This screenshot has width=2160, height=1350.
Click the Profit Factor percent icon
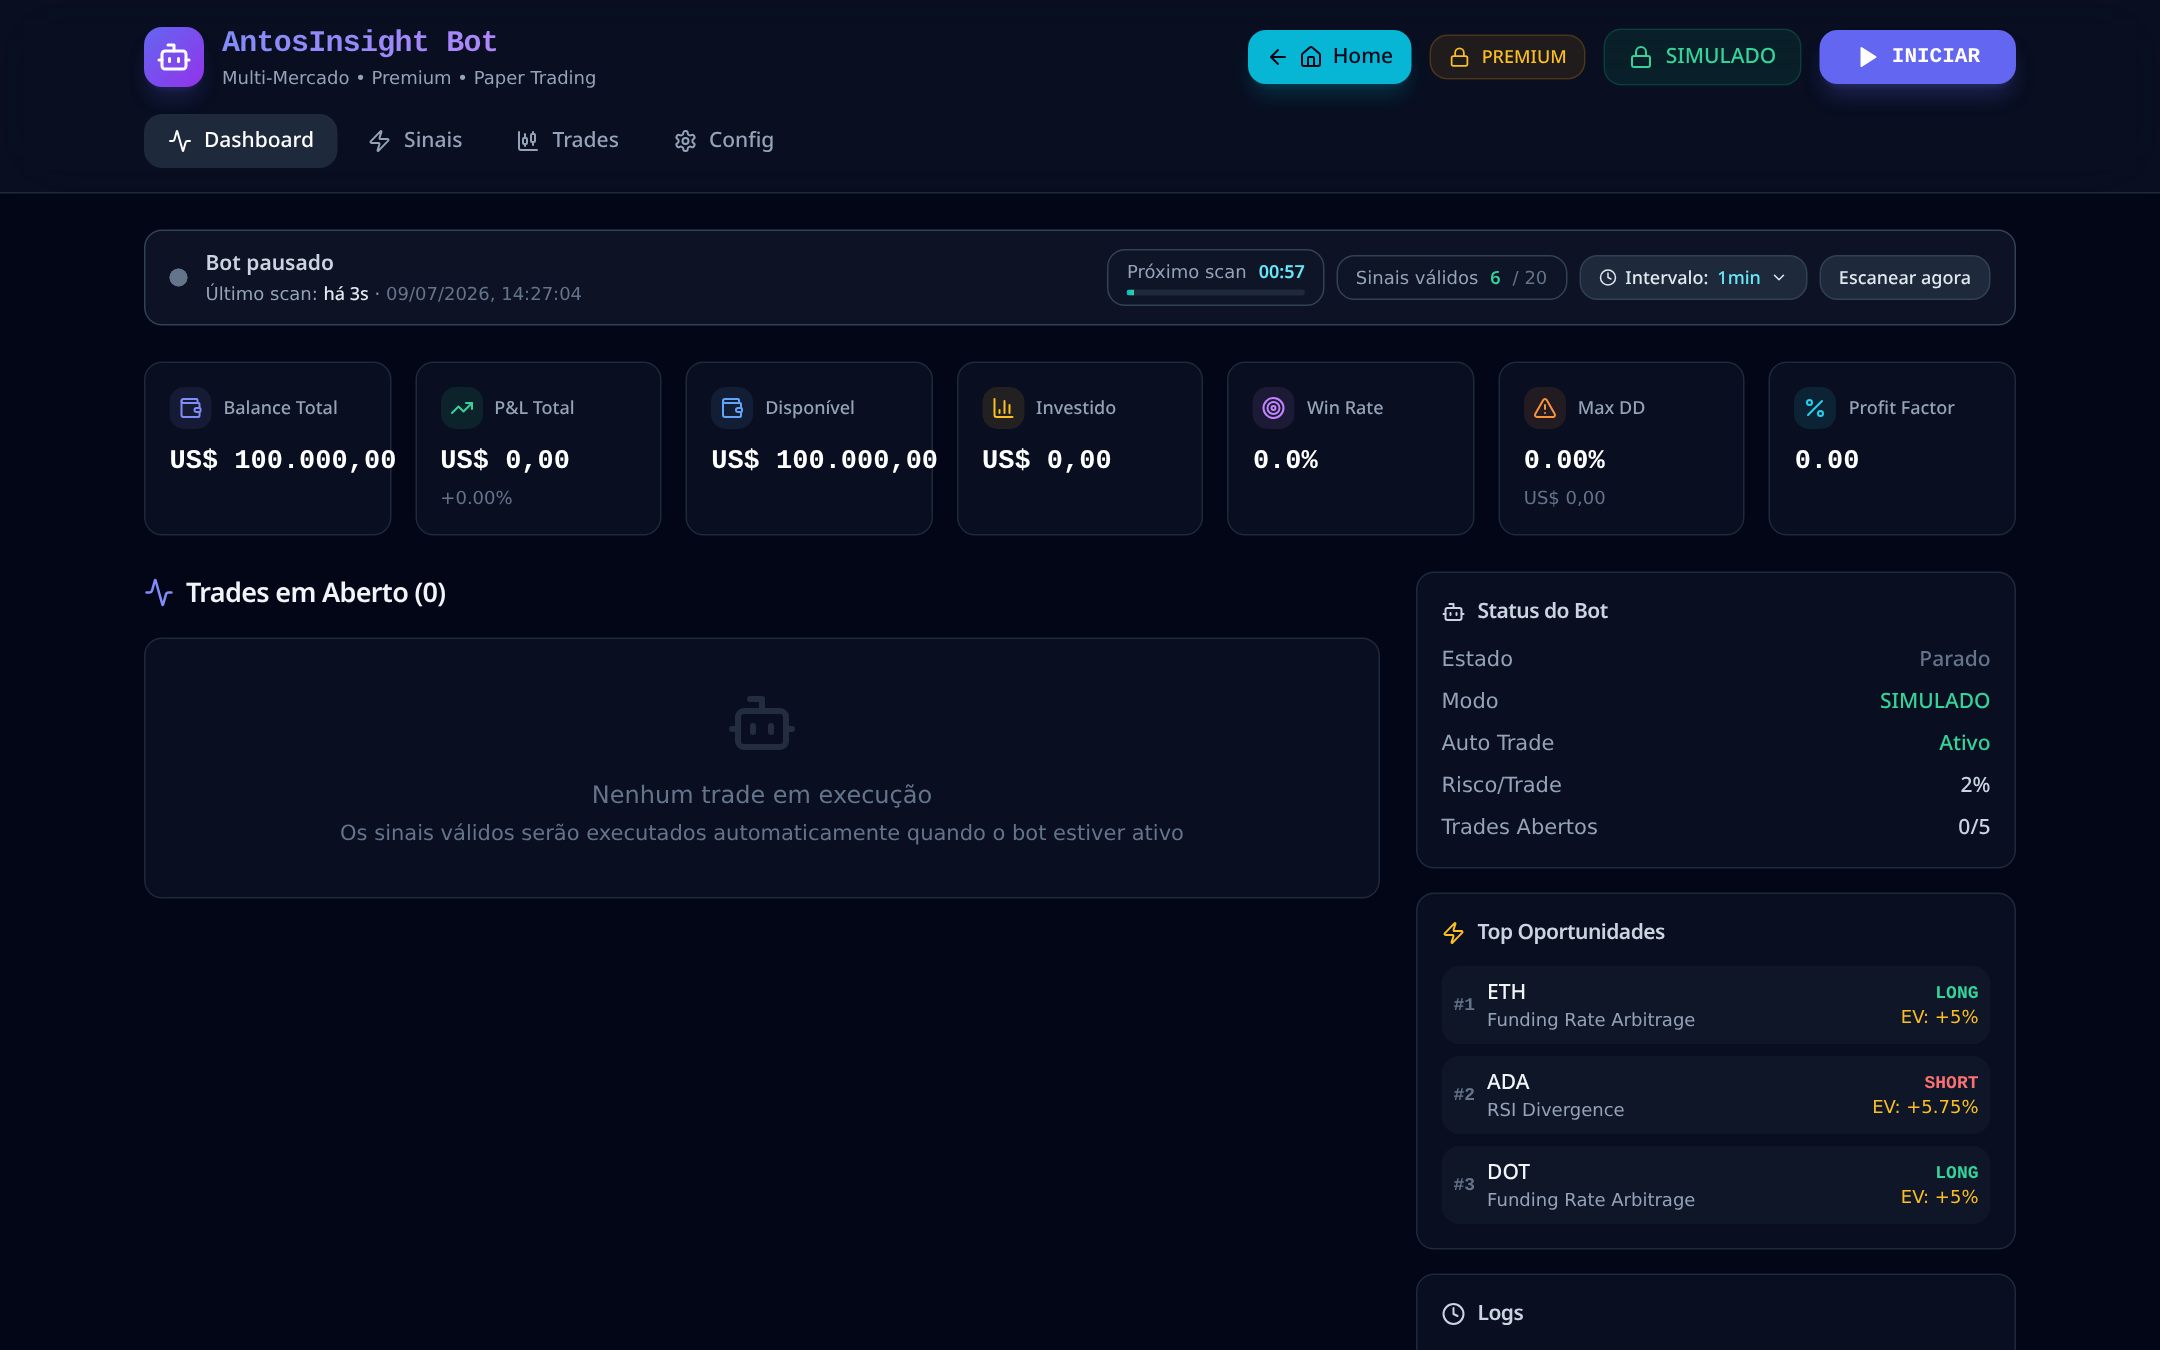click(1815, 408)
